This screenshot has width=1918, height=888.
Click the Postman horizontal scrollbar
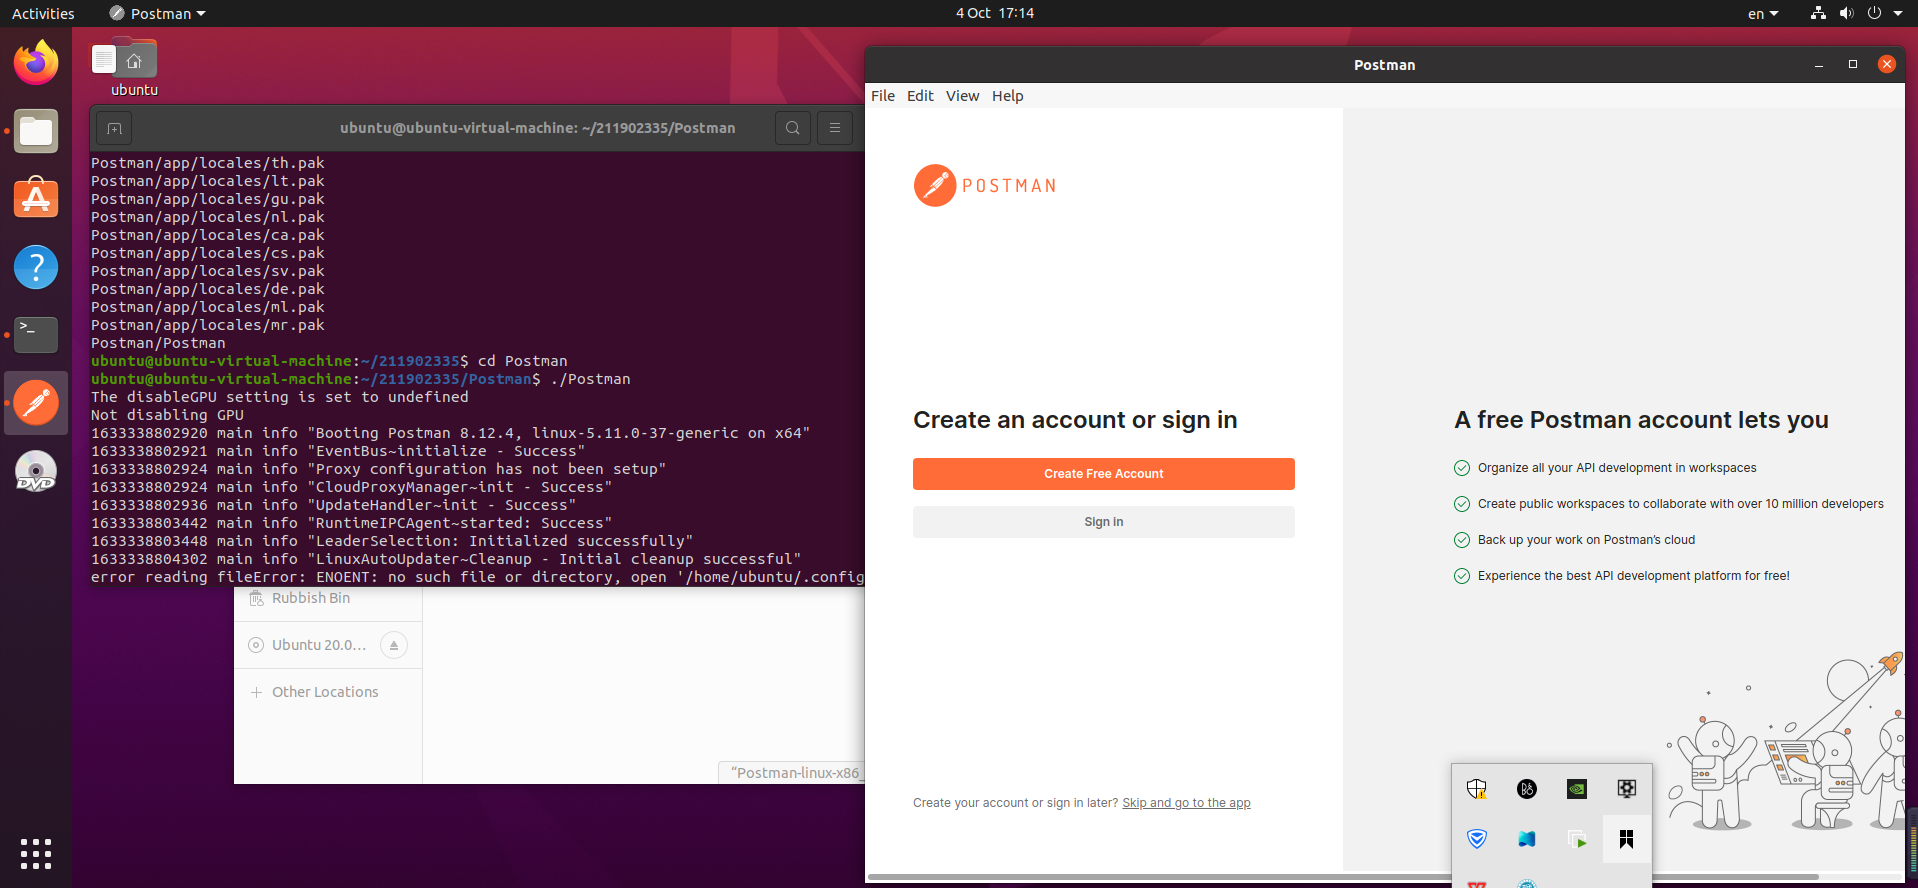click(x=1343, y=877)
